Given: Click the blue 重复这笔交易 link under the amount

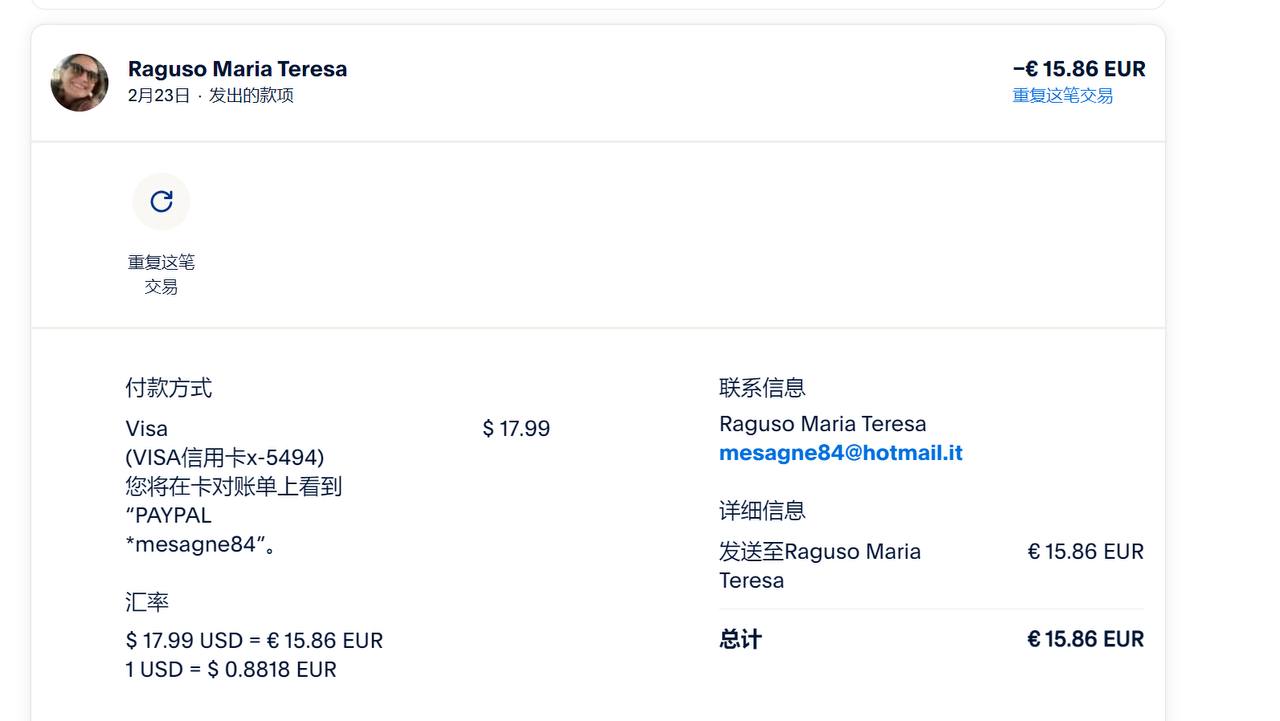Looking at the screenshot, I should (x=1062, y=96).
